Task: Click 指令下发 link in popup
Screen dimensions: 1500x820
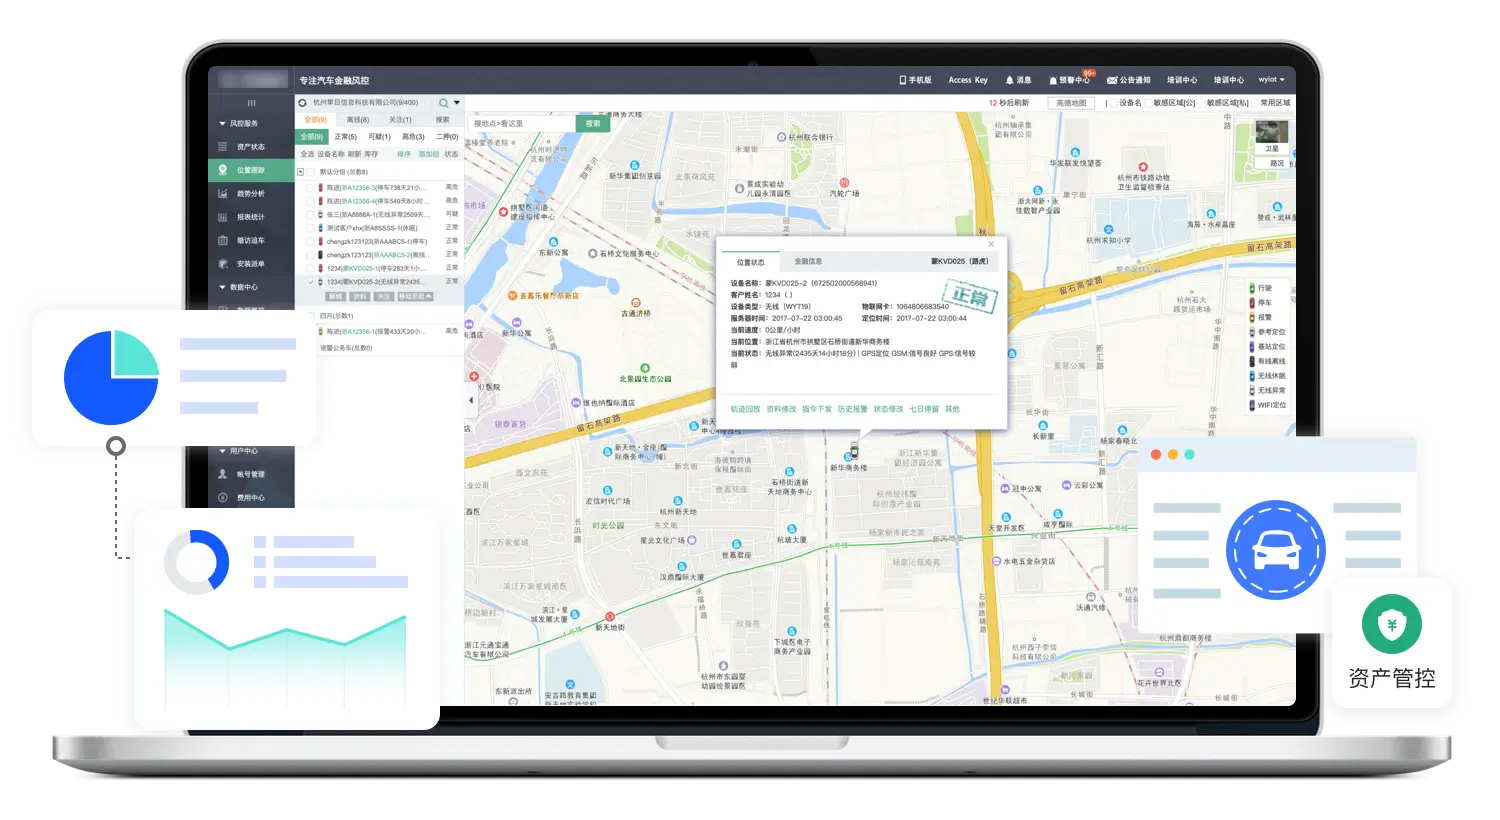Action: [817, 409]
